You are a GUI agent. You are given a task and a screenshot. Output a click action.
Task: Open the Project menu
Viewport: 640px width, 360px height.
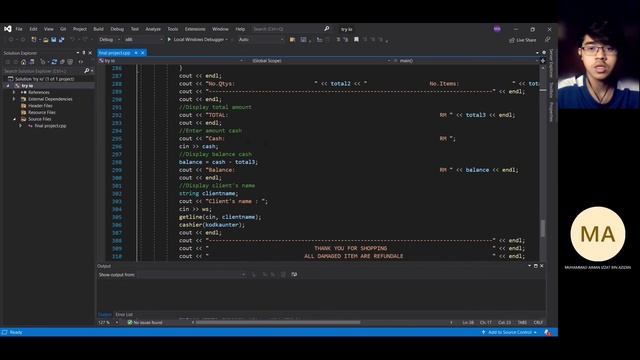(80, 29)
